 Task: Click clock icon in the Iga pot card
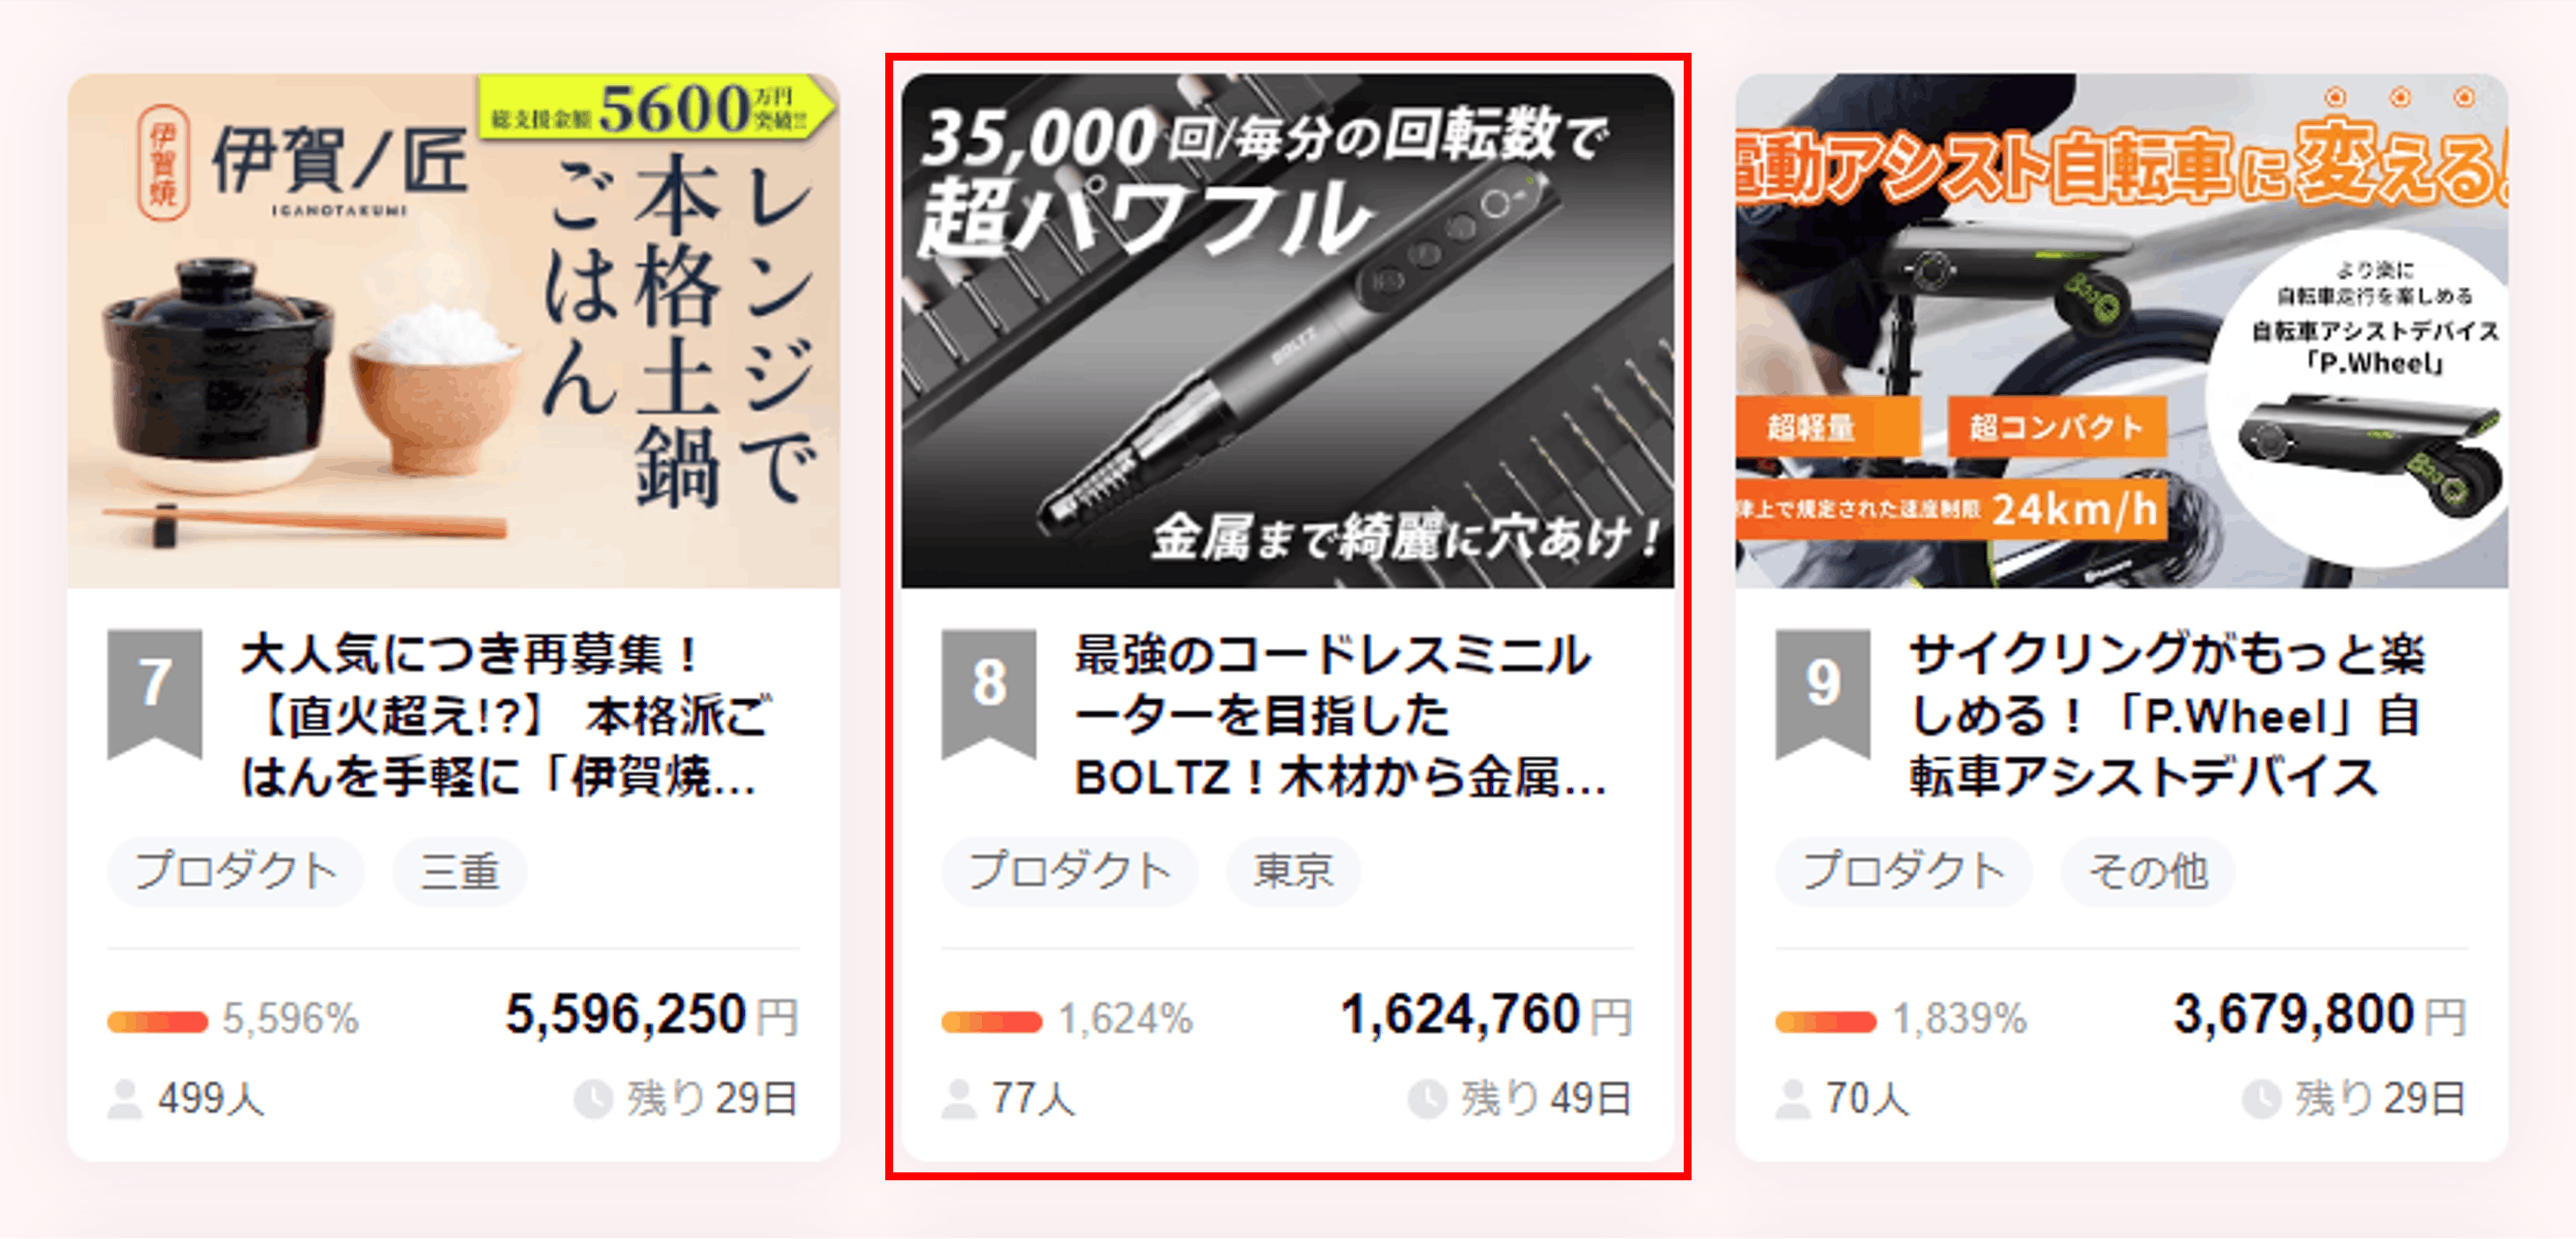tap(593, 1099)
